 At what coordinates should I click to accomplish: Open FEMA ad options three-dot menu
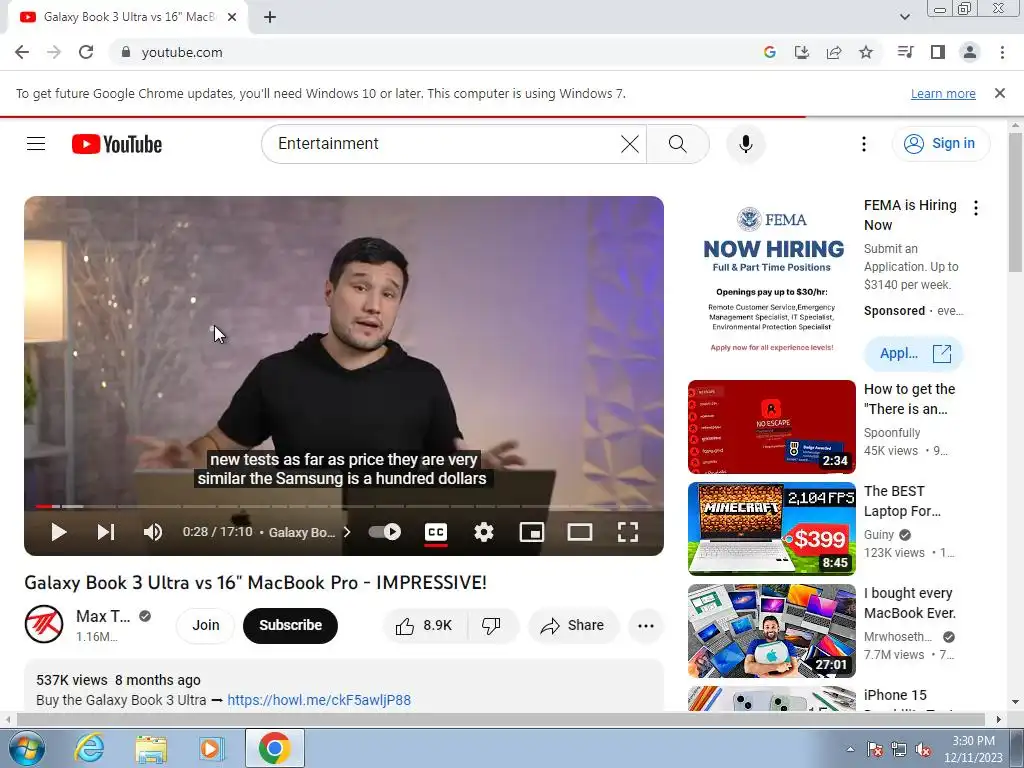pyautogui.click(x=976, y=208)
